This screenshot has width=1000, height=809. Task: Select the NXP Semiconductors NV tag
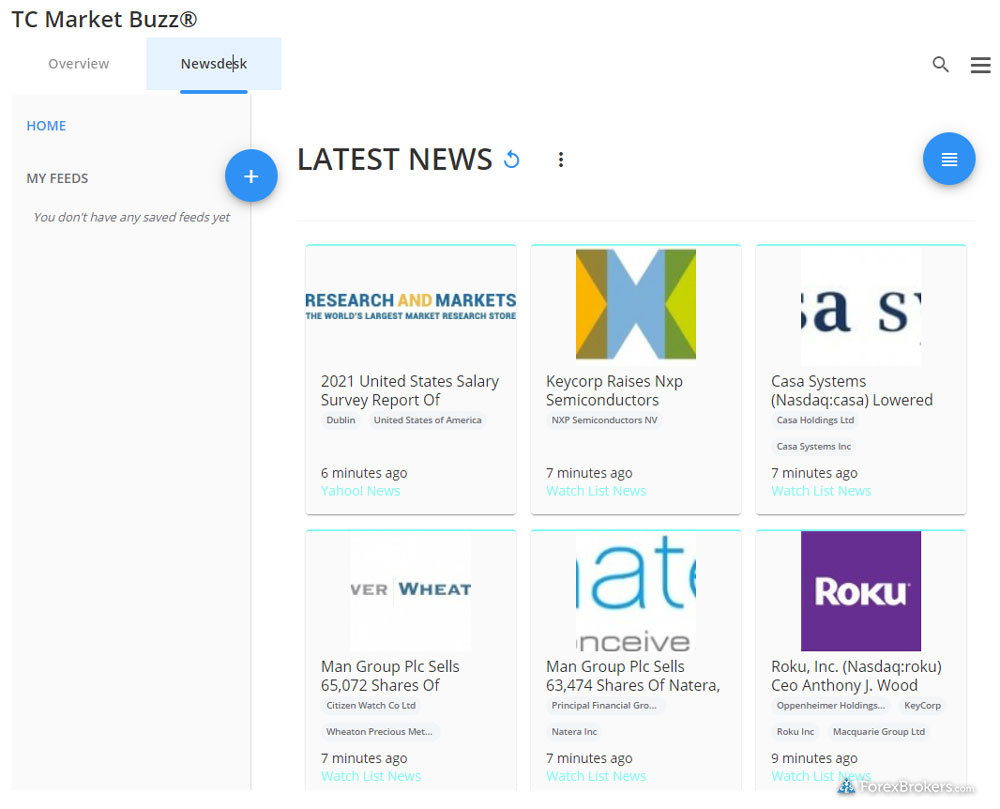pyautogui.click(x=604, y=420)
